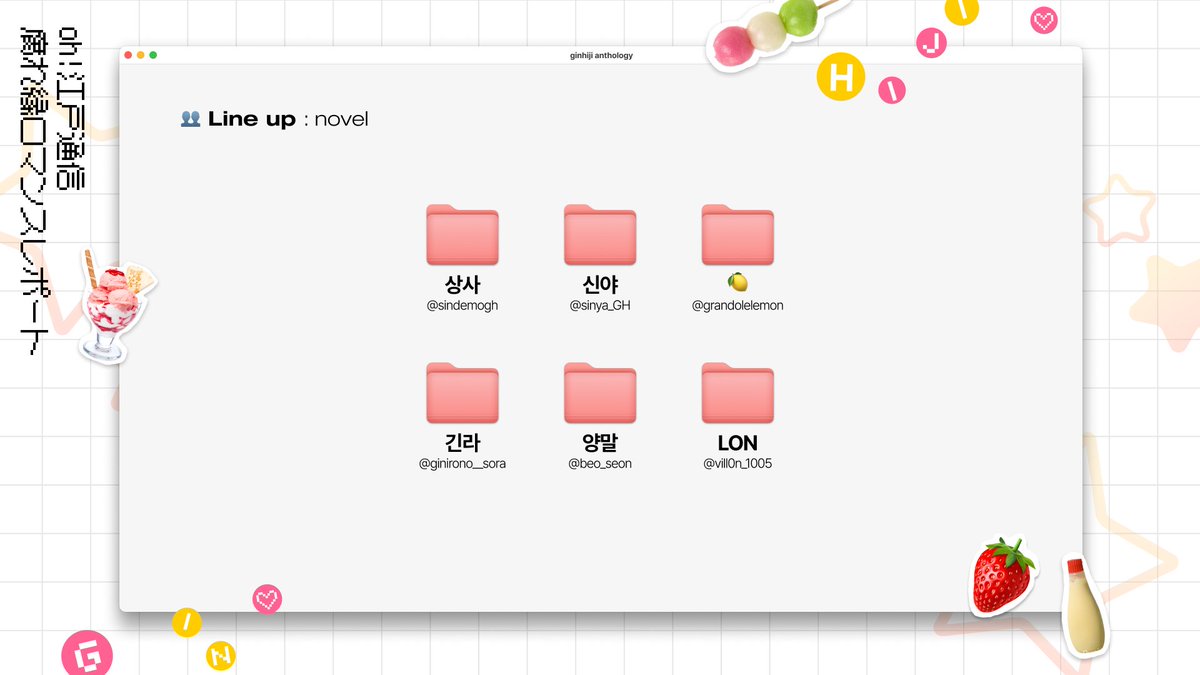Maximize the ginhiji anthology window
This screenshot has width=1200, height=675.
click(x=153, y=55)
